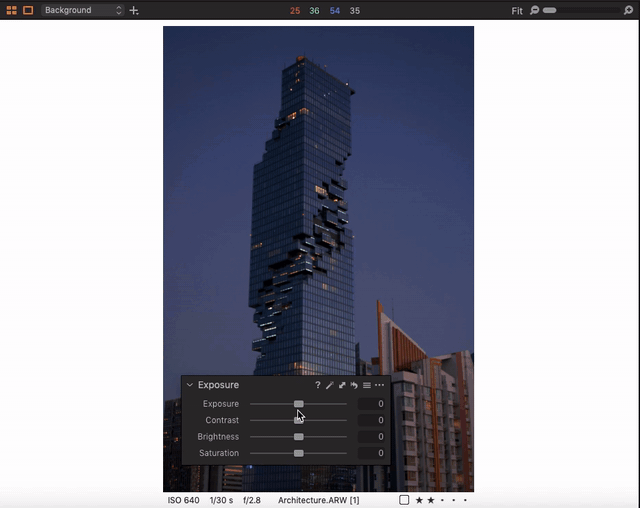Add a new layer with plus icon
This screenshot has width=640, height=508.
click(134, 10)
